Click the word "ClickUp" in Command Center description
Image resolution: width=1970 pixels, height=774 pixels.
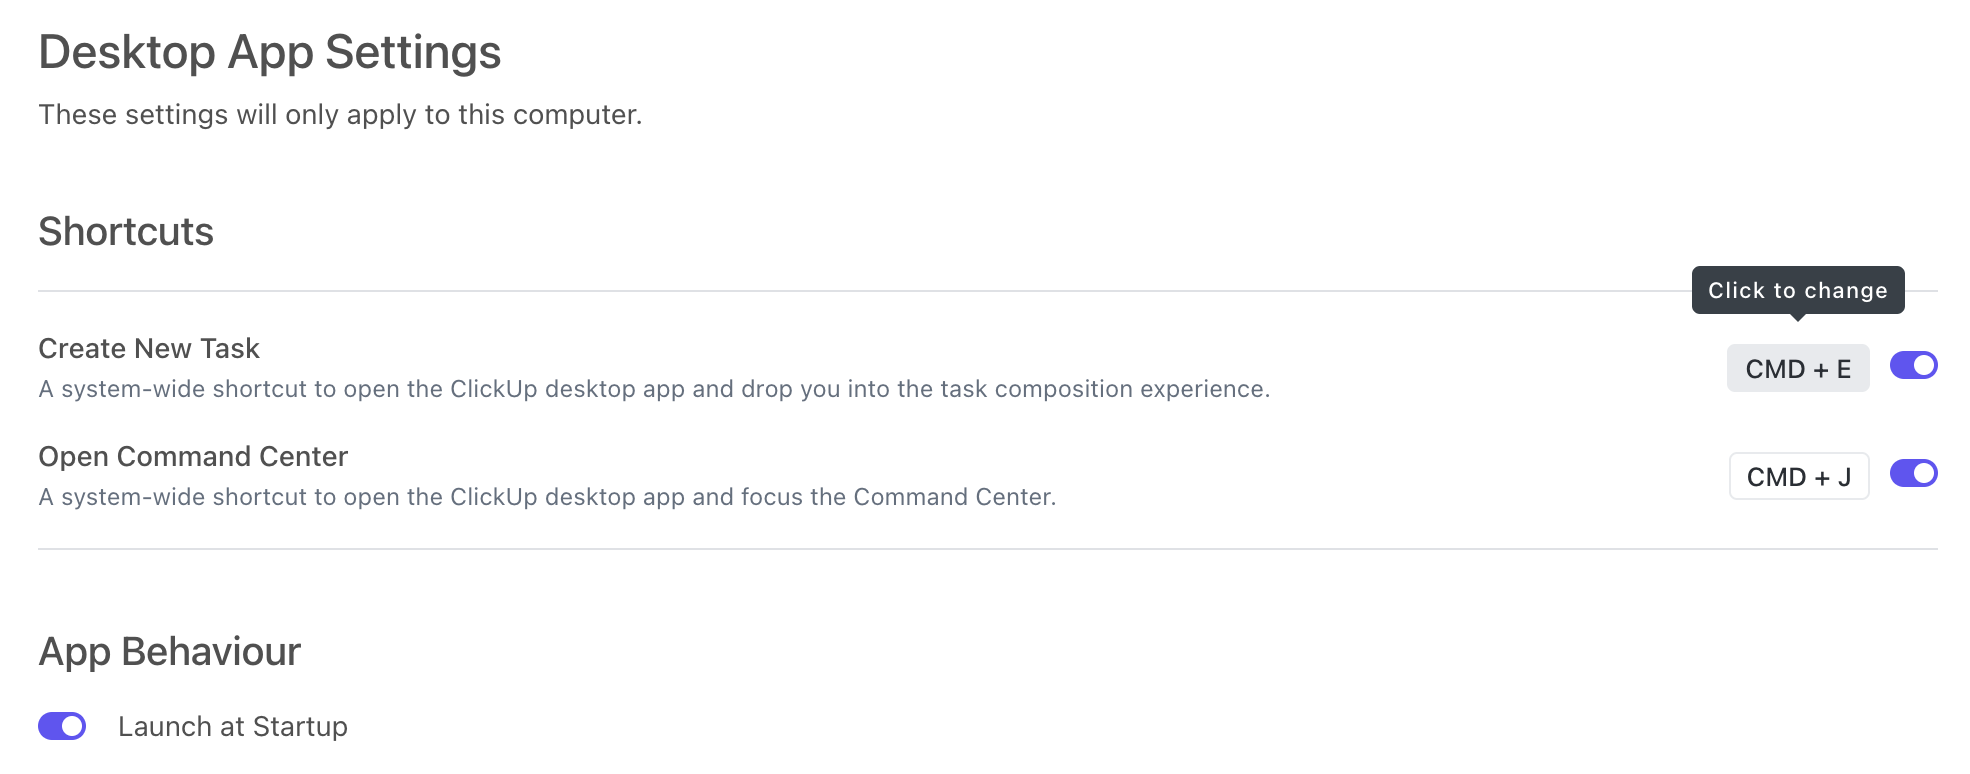click(494, 497)
